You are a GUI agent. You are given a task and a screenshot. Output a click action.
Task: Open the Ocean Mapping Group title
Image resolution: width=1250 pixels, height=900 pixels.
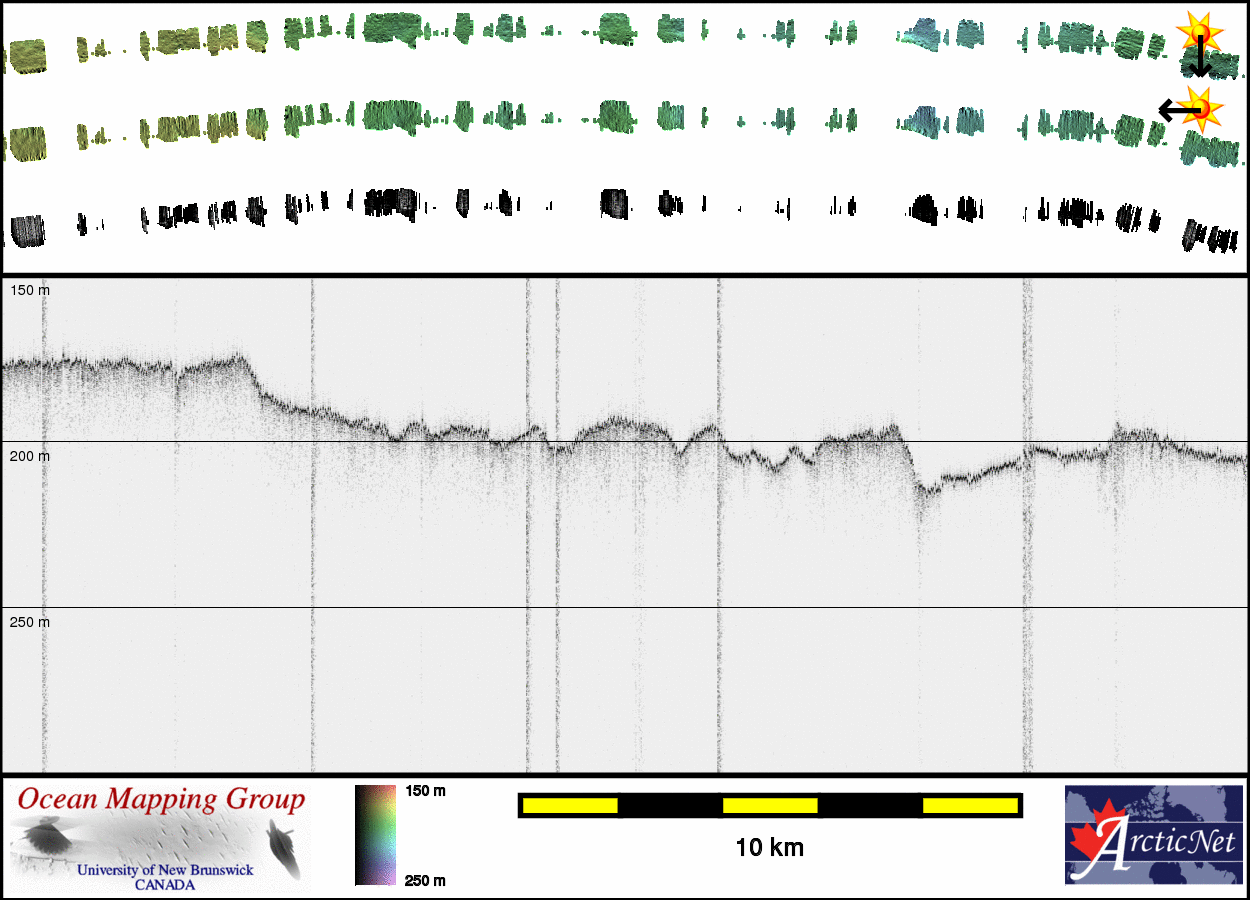coord(161,800)
